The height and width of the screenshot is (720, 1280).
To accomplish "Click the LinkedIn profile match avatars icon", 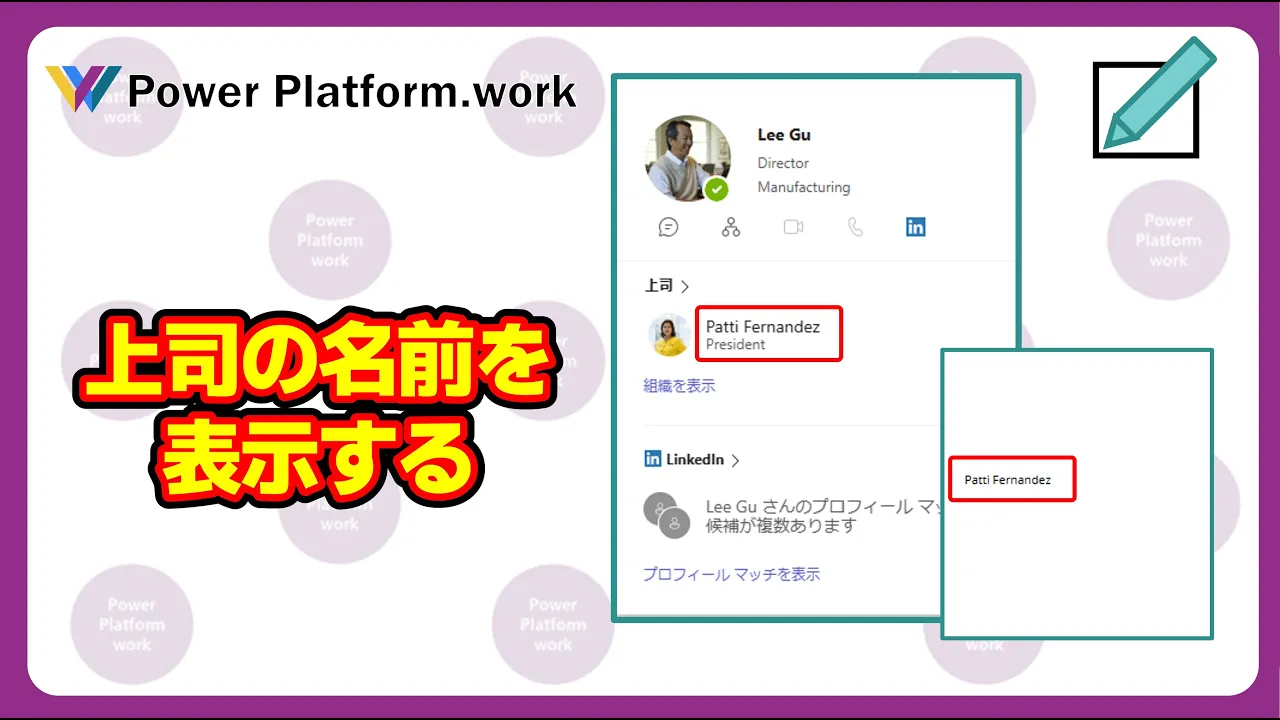I will (667, 515).
